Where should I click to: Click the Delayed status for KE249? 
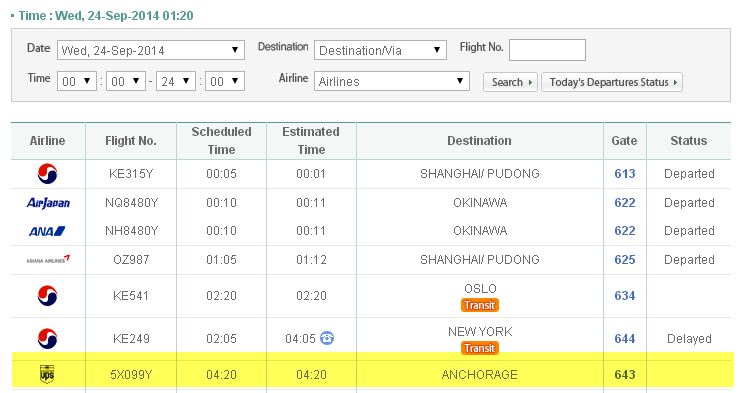689,339
